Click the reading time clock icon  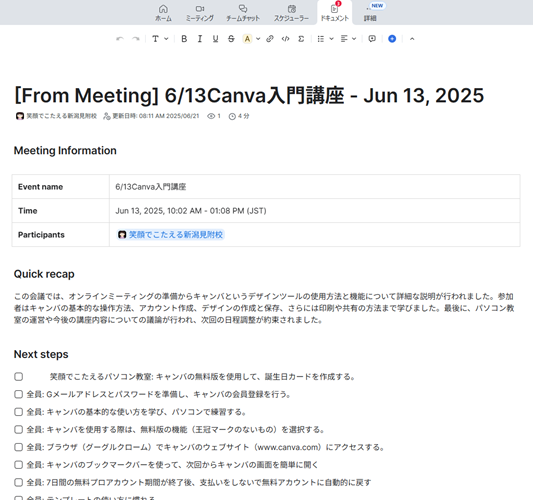(232, 116)
